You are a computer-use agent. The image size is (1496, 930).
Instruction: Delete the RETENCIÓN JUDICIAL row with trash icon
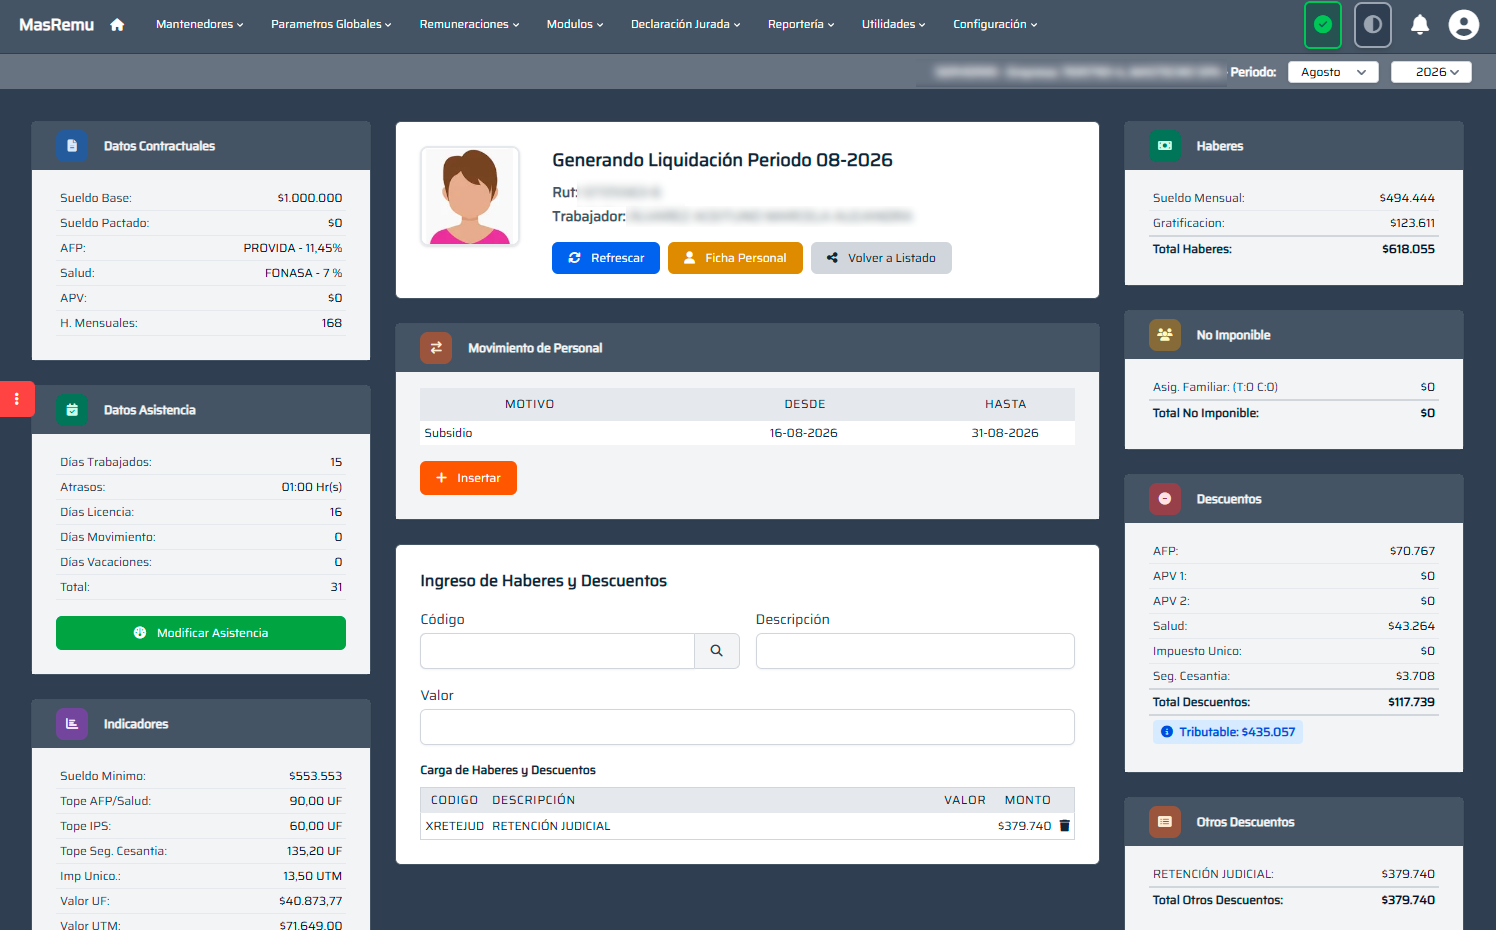1065,826
